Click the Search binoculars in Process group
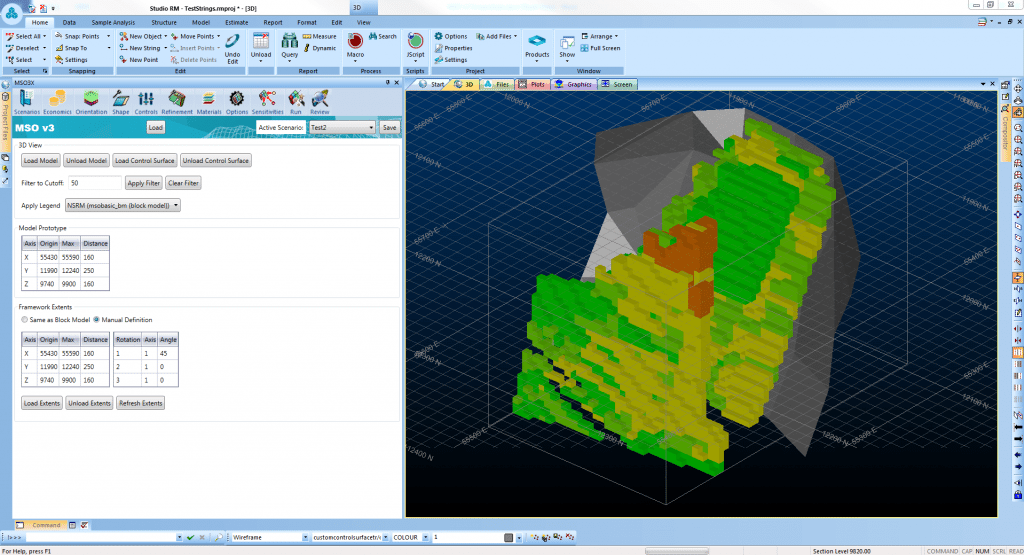This screenshot has width=1024, height=555. [x=383, y=37]
